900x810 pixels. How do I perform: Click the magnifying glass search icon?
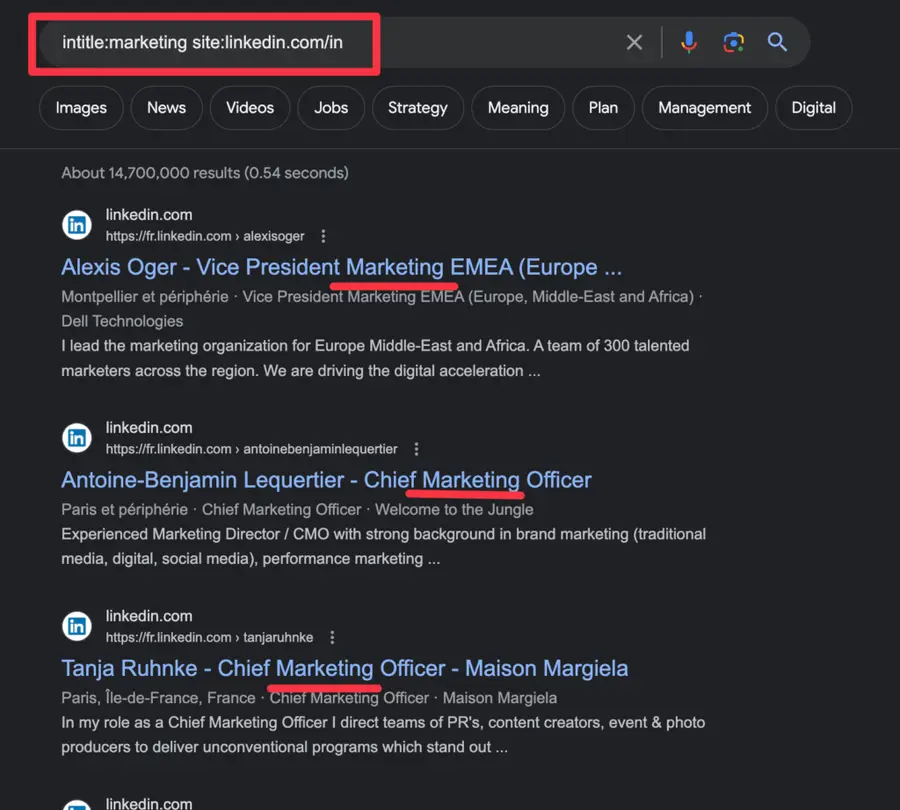[x=777, y=42]
